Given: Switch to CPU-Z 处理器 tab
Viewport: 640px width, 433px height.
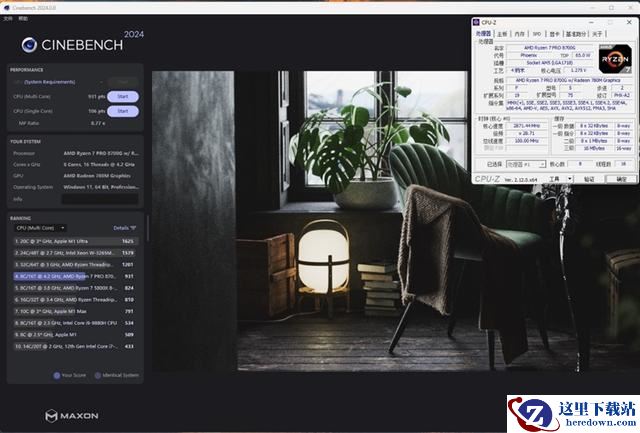Looking at the screenshot, I should point(483,34).
